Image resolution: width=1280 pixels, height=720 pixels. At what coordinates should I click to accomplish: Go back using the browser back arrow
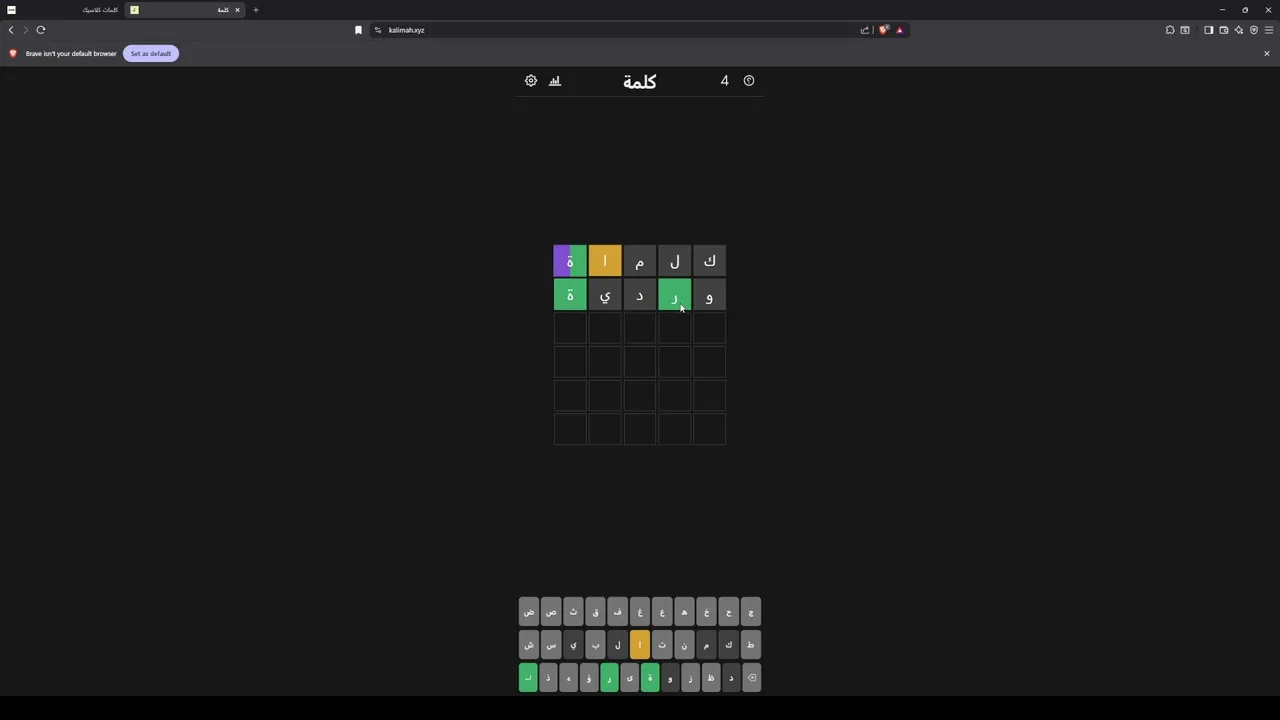click(11, 30)
